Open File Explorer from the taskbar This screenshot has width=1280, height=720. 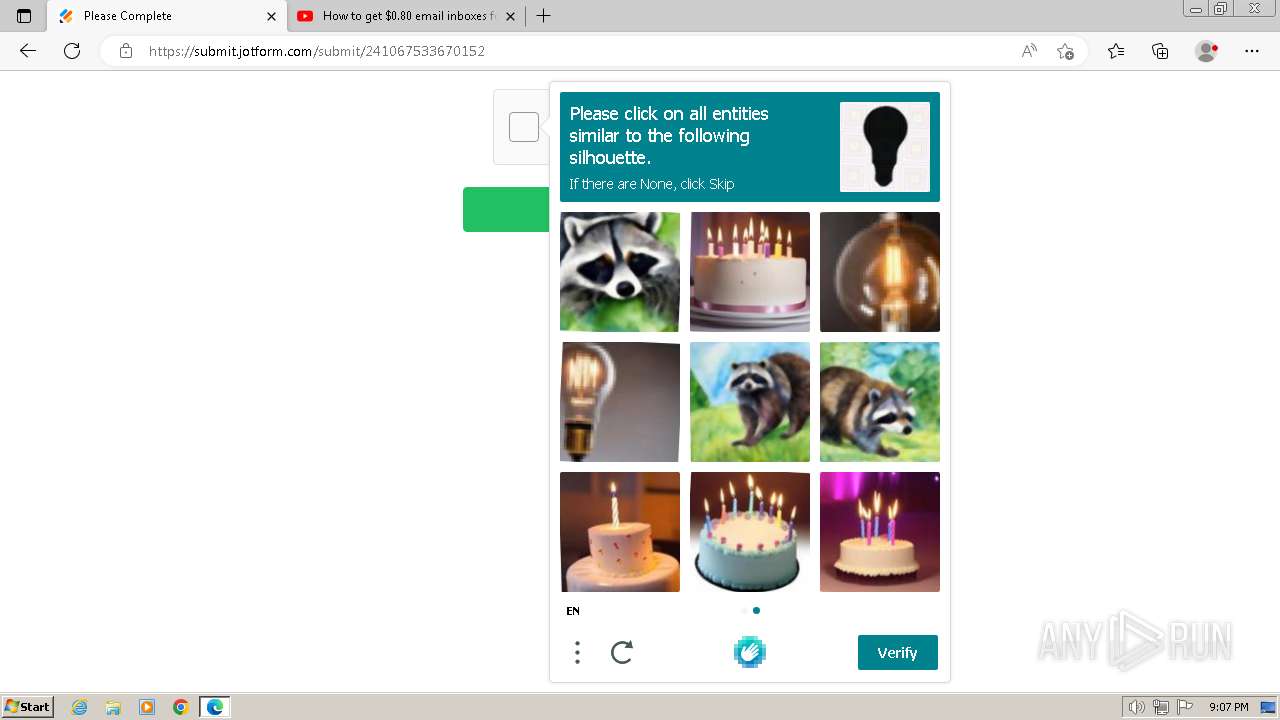click(x=113, y=707)
